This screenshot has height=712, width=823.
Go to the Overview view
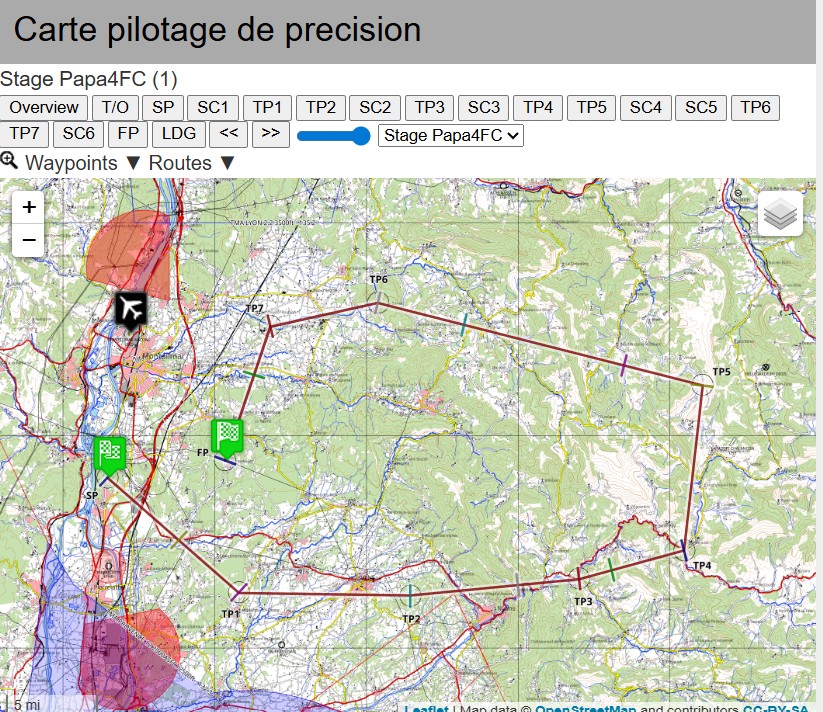pos(44,108)
